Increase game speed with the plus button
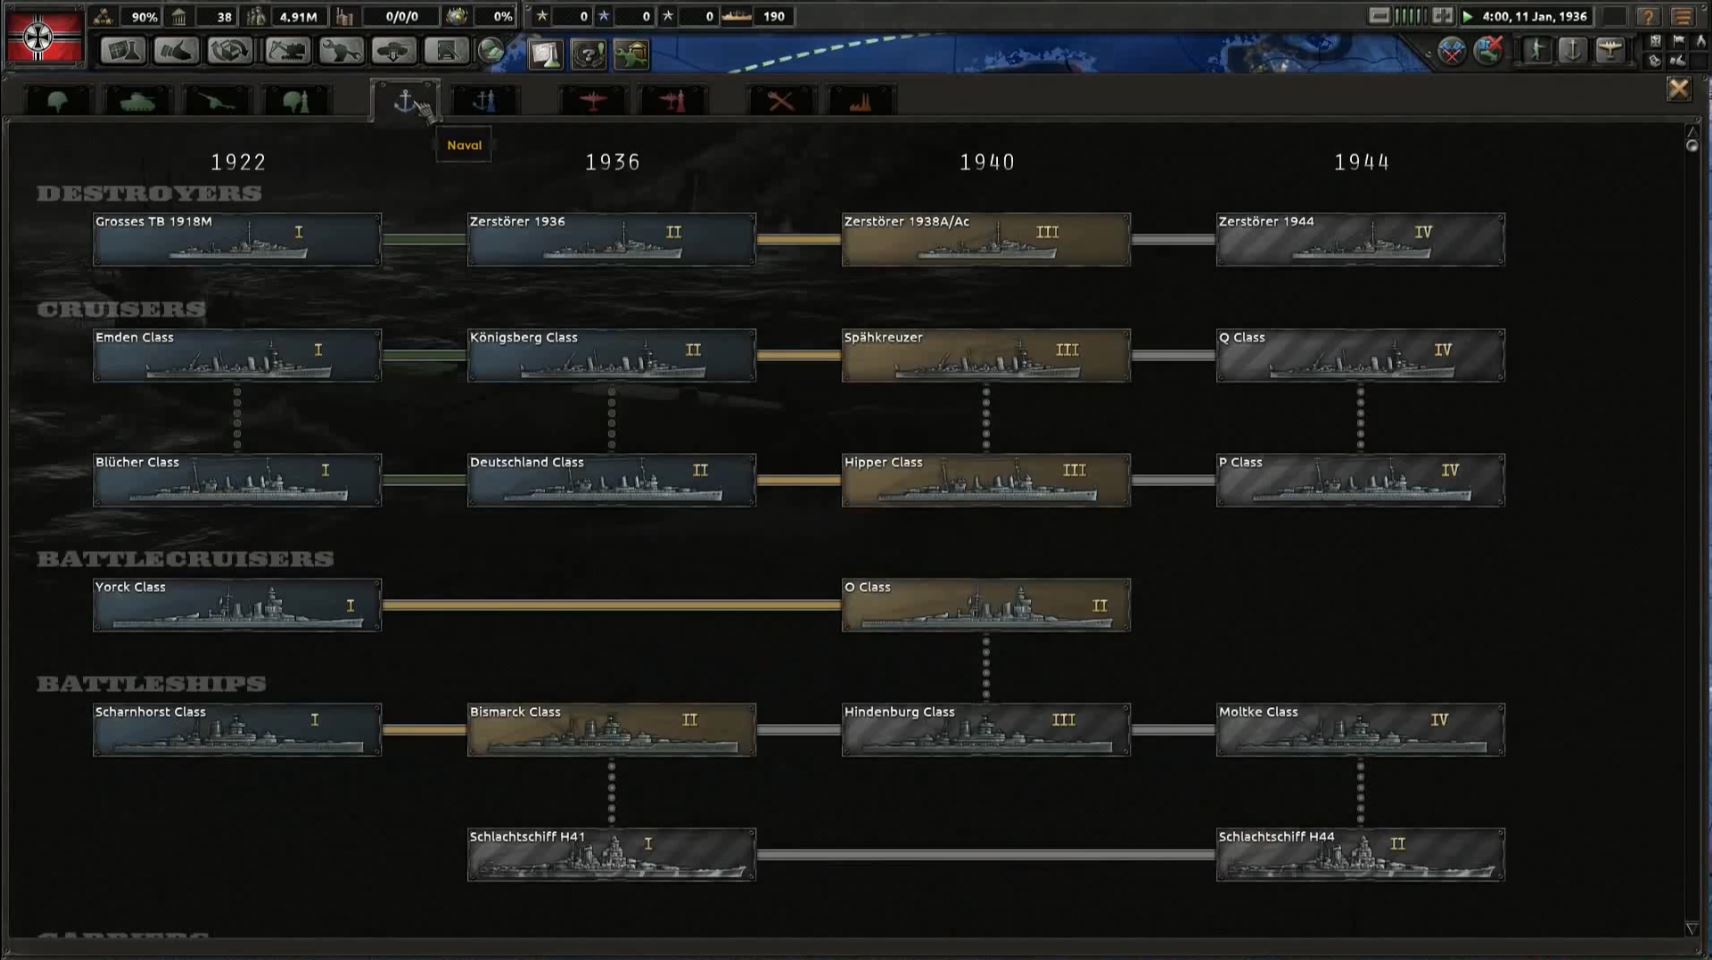 tap(1442, 16)
